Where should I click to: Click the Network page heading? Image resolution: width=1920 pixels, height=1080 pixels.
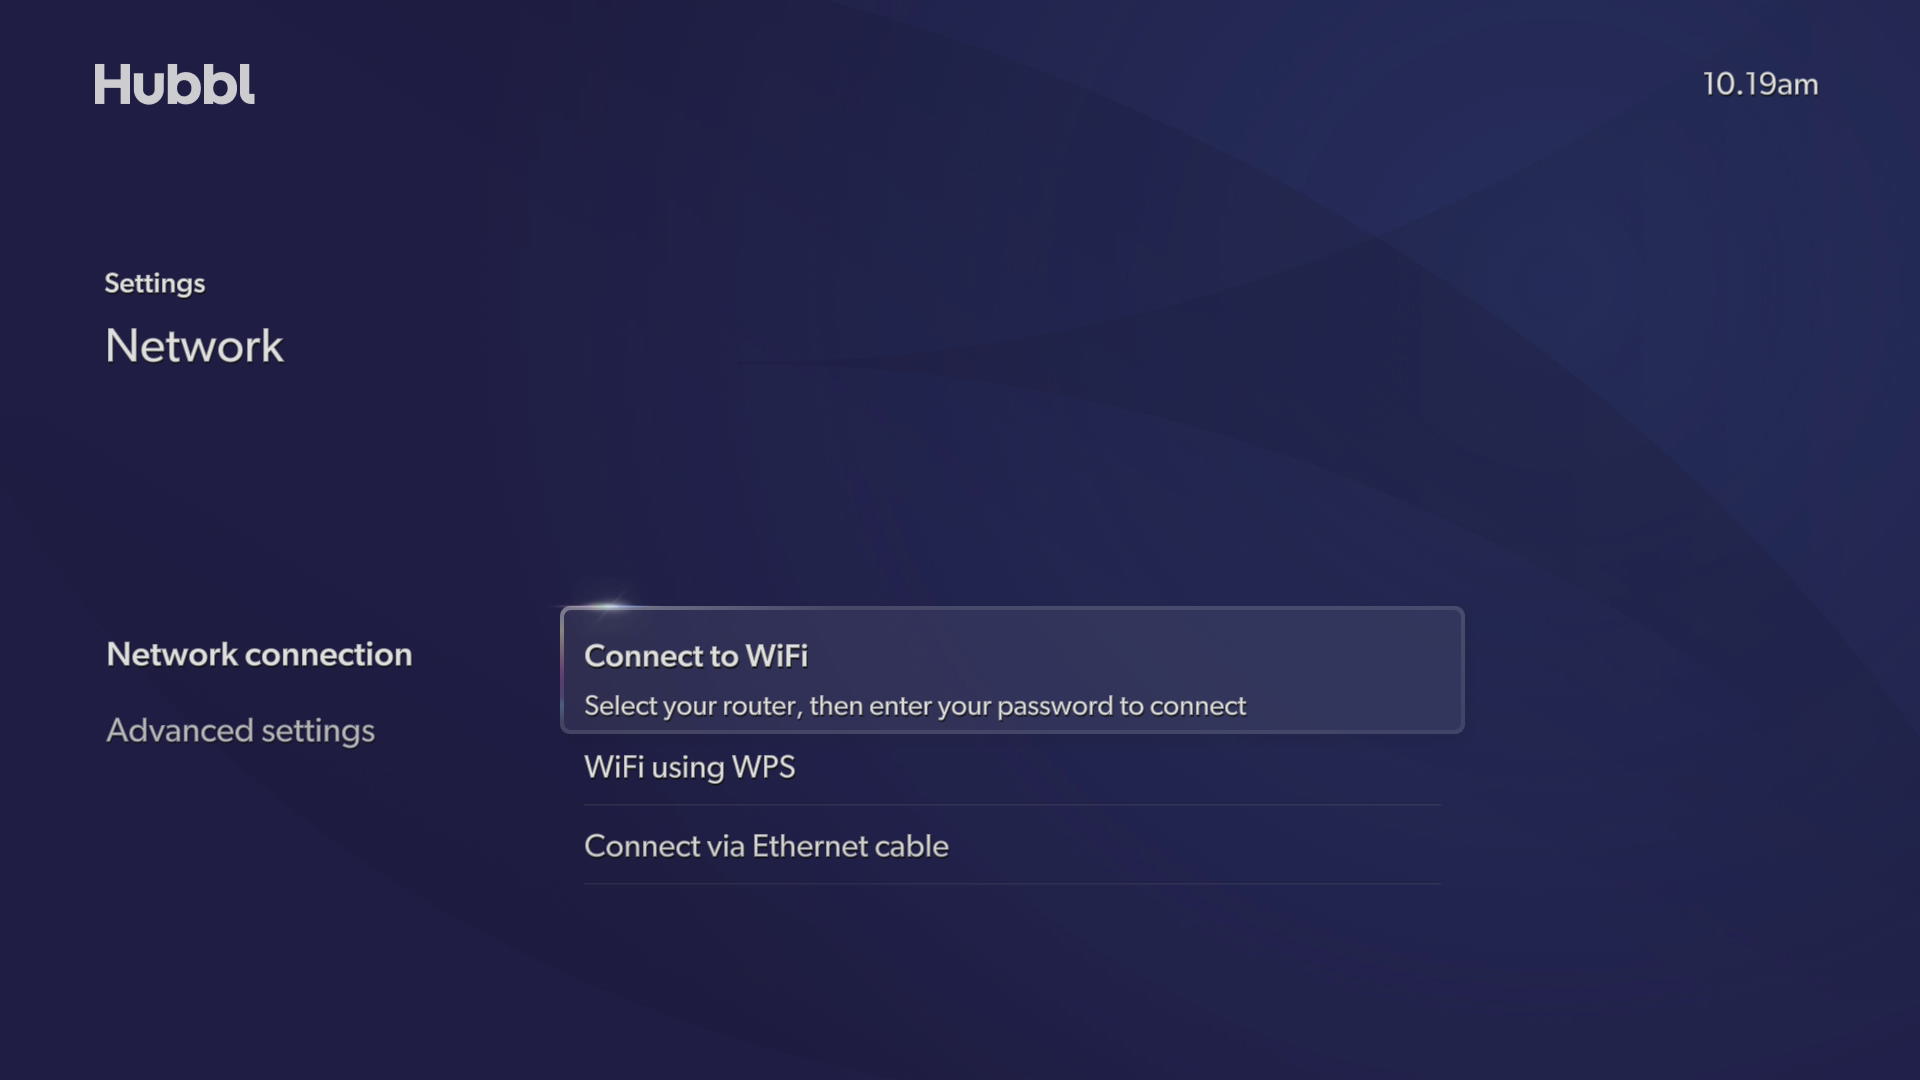click(194, 346)
